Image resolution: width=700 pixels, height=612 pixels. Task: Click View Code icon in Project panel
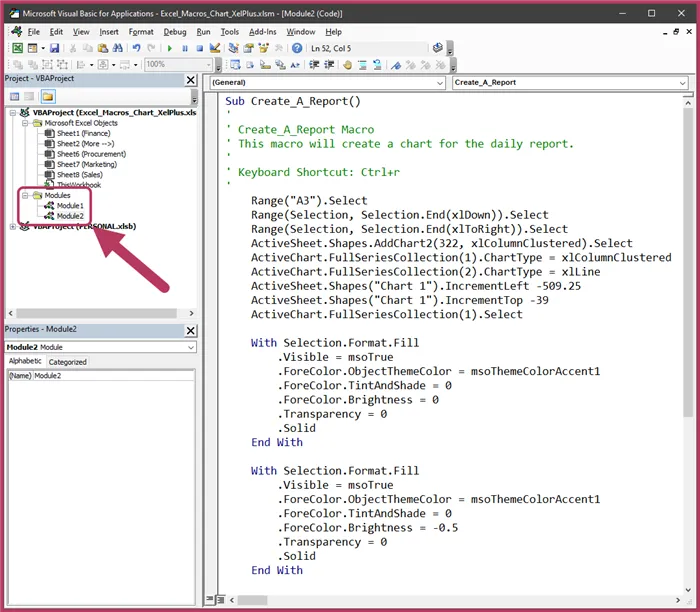(14, 97)
